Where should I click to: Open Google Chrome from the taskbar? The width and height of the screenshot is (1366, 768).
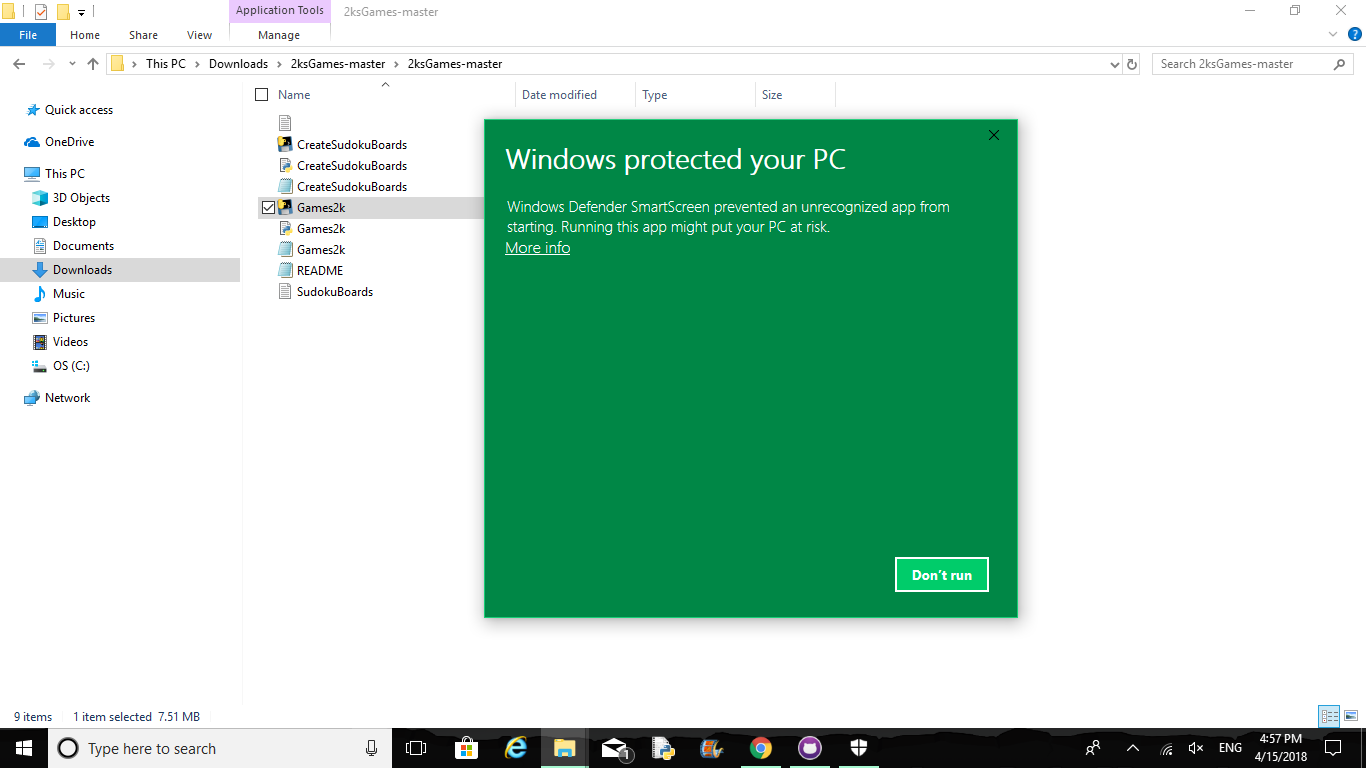[761, 747]
